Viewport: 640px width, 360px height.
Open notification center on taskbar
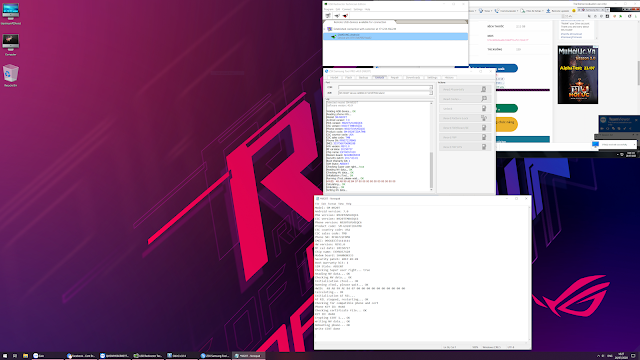pos(633,356)
